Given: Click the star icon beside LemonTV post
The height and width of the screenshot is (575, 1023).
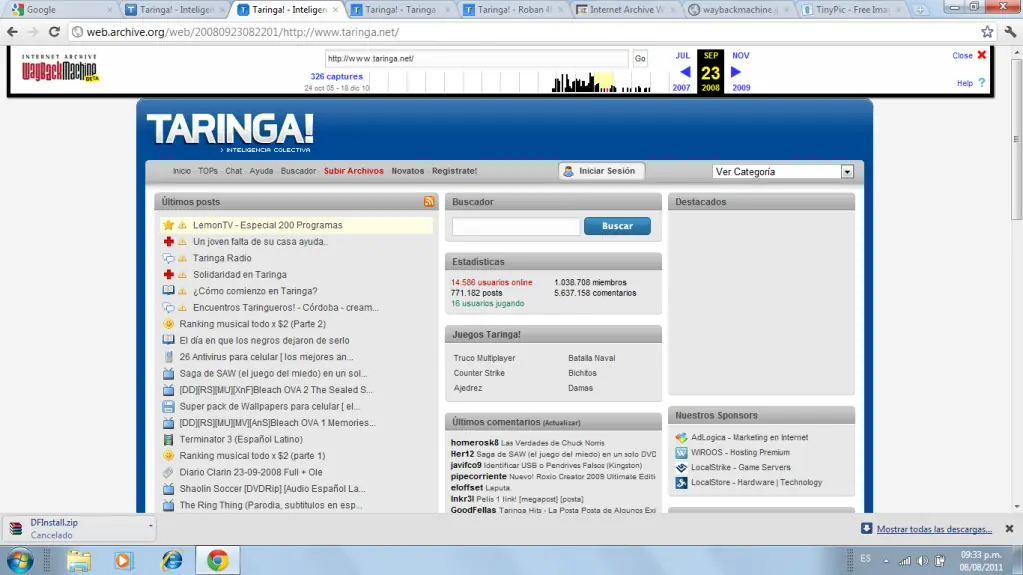Looking at the screenshot, I should click(x=168, y=225).
